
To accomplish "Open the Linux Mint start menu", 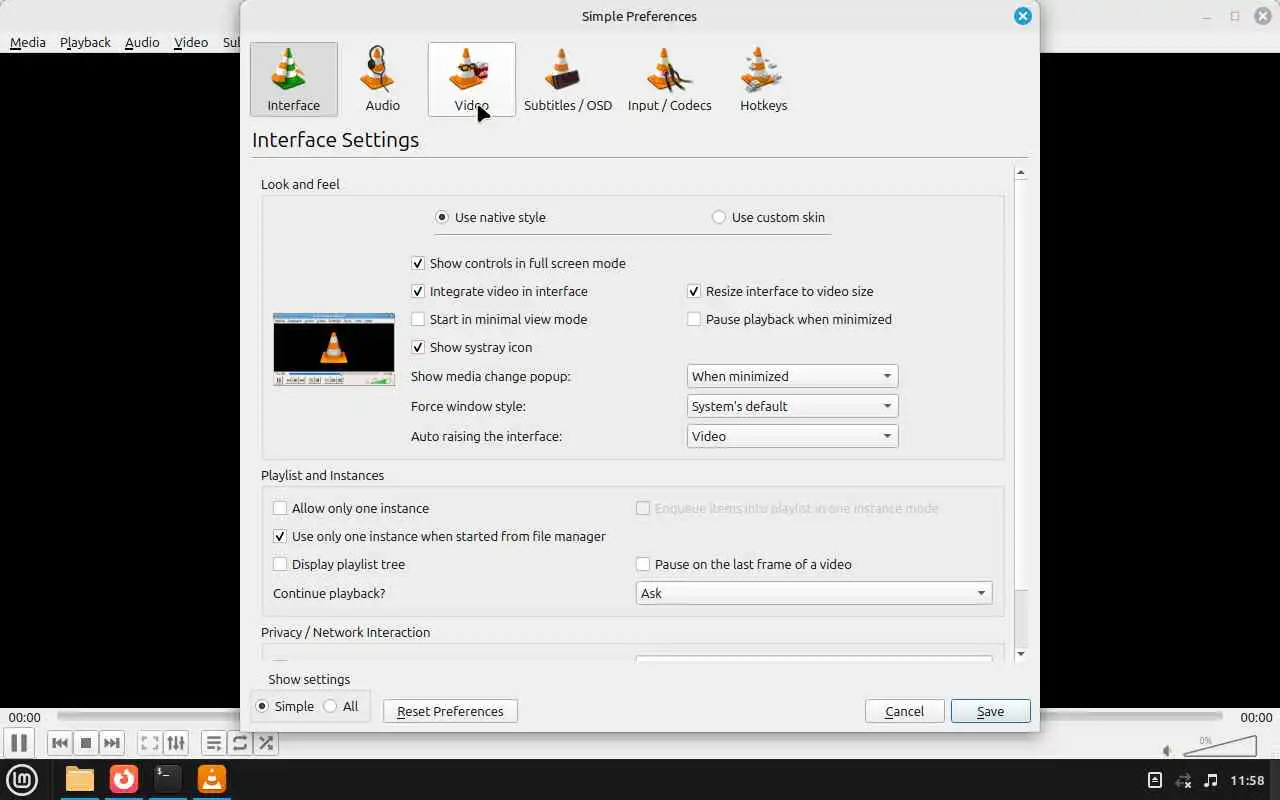I will pyautogui.click(x=23, y=779).
